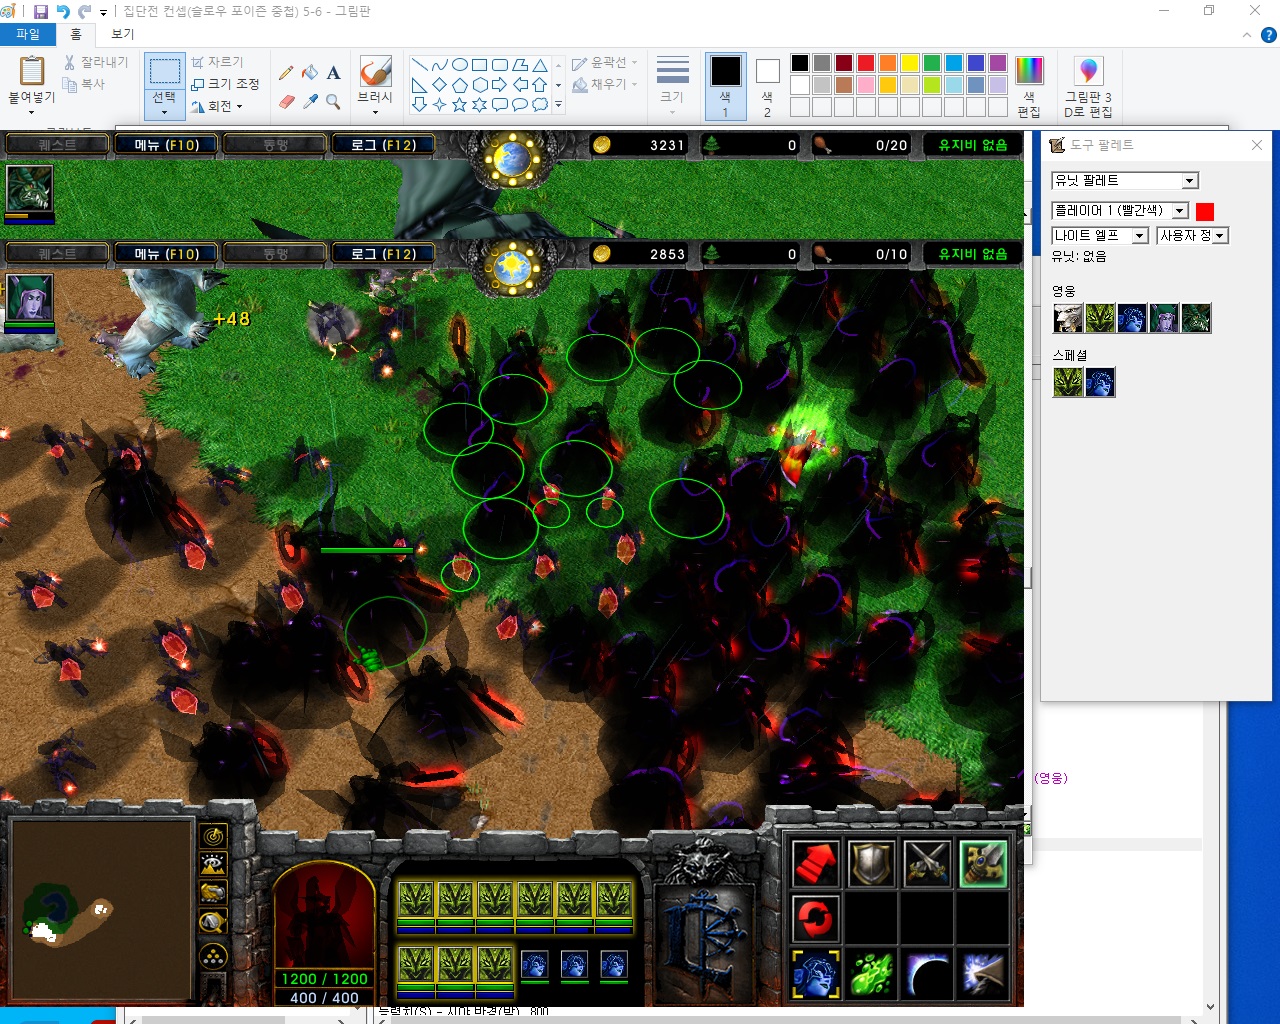
Task: Select the Magnifier tool
Action: pyautogui.click(x=334, y=101)
